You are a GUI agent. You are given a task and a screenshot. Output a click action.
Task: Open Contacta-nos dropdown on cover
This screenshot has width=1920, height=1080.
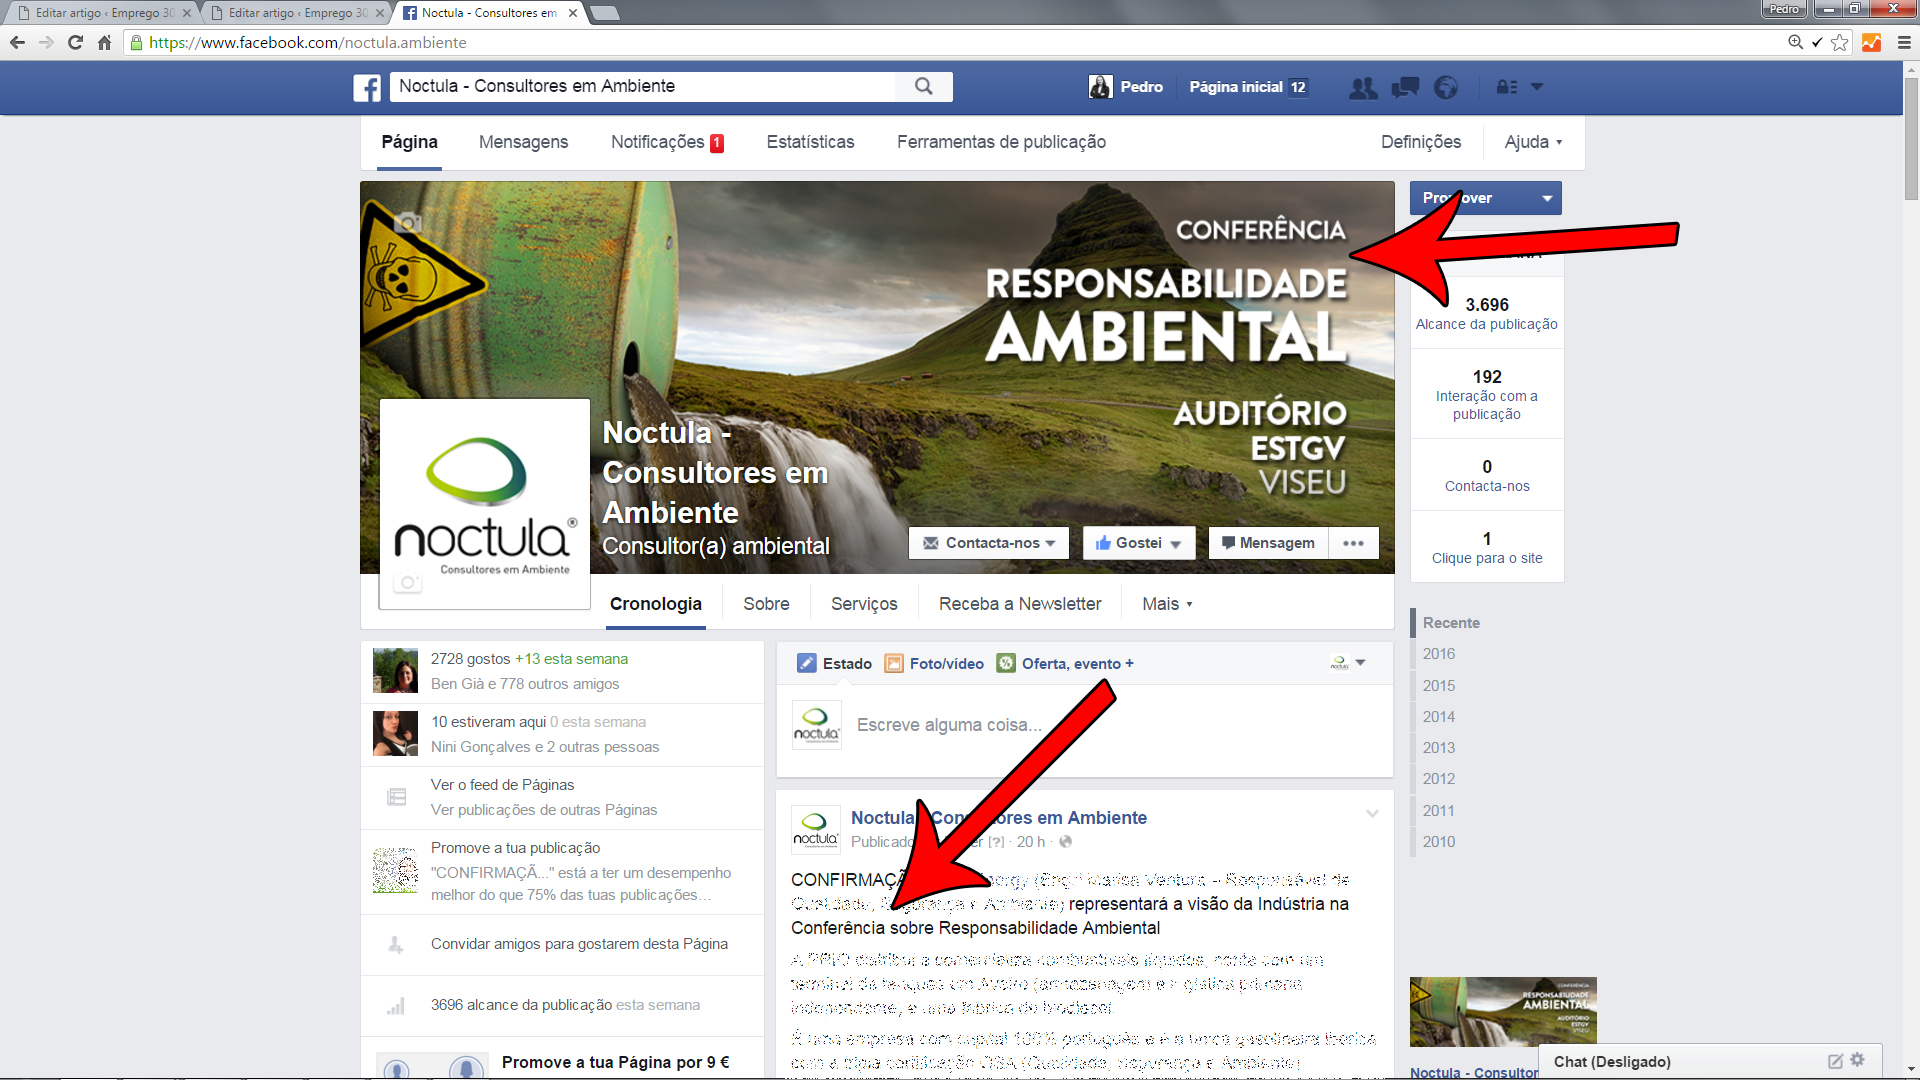pyautogui.click(x=988, y=543)
